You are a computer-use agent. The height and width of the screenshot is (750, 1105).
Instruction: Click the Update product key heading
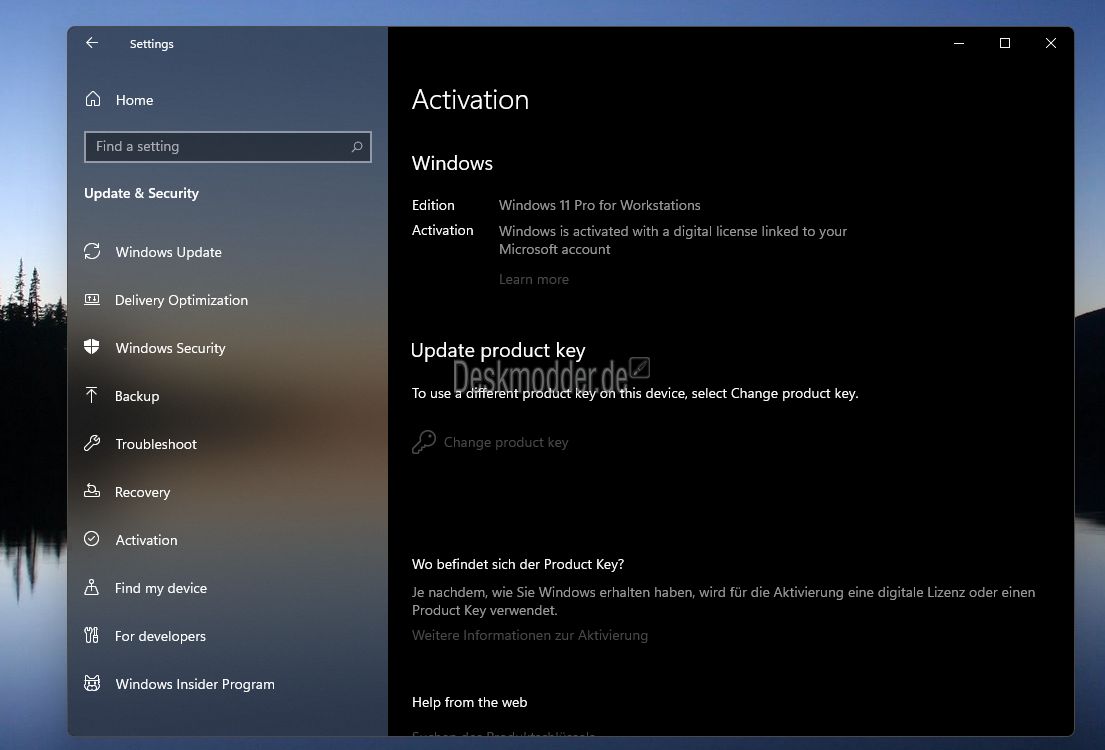tap(498, 350)
